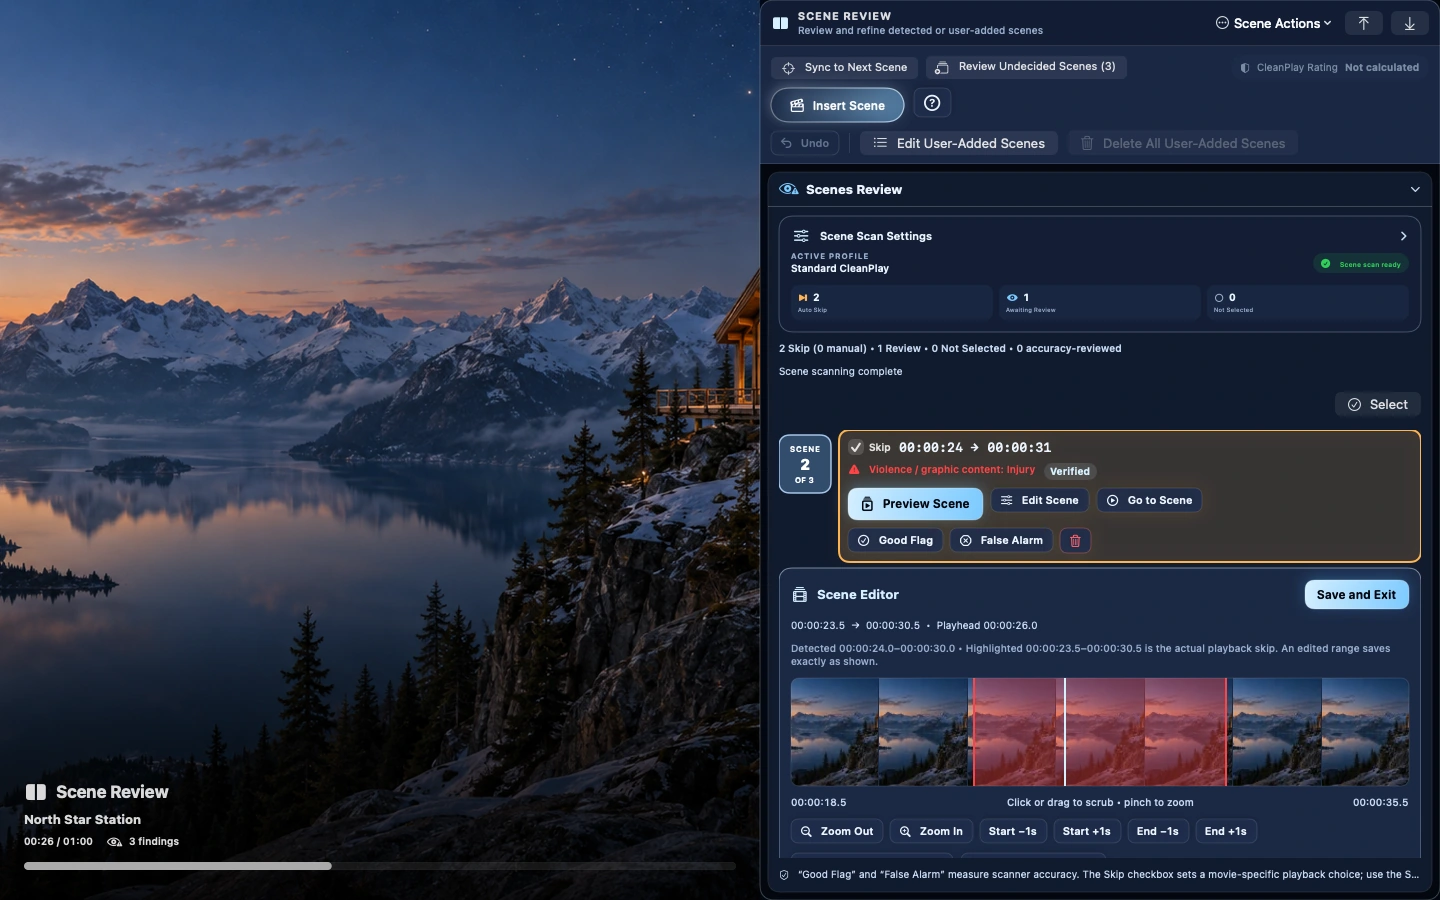The width and height of the screenshot is (1440, 900).
Task: Click the Awaiting Review count card
Action: point(1099,302)
